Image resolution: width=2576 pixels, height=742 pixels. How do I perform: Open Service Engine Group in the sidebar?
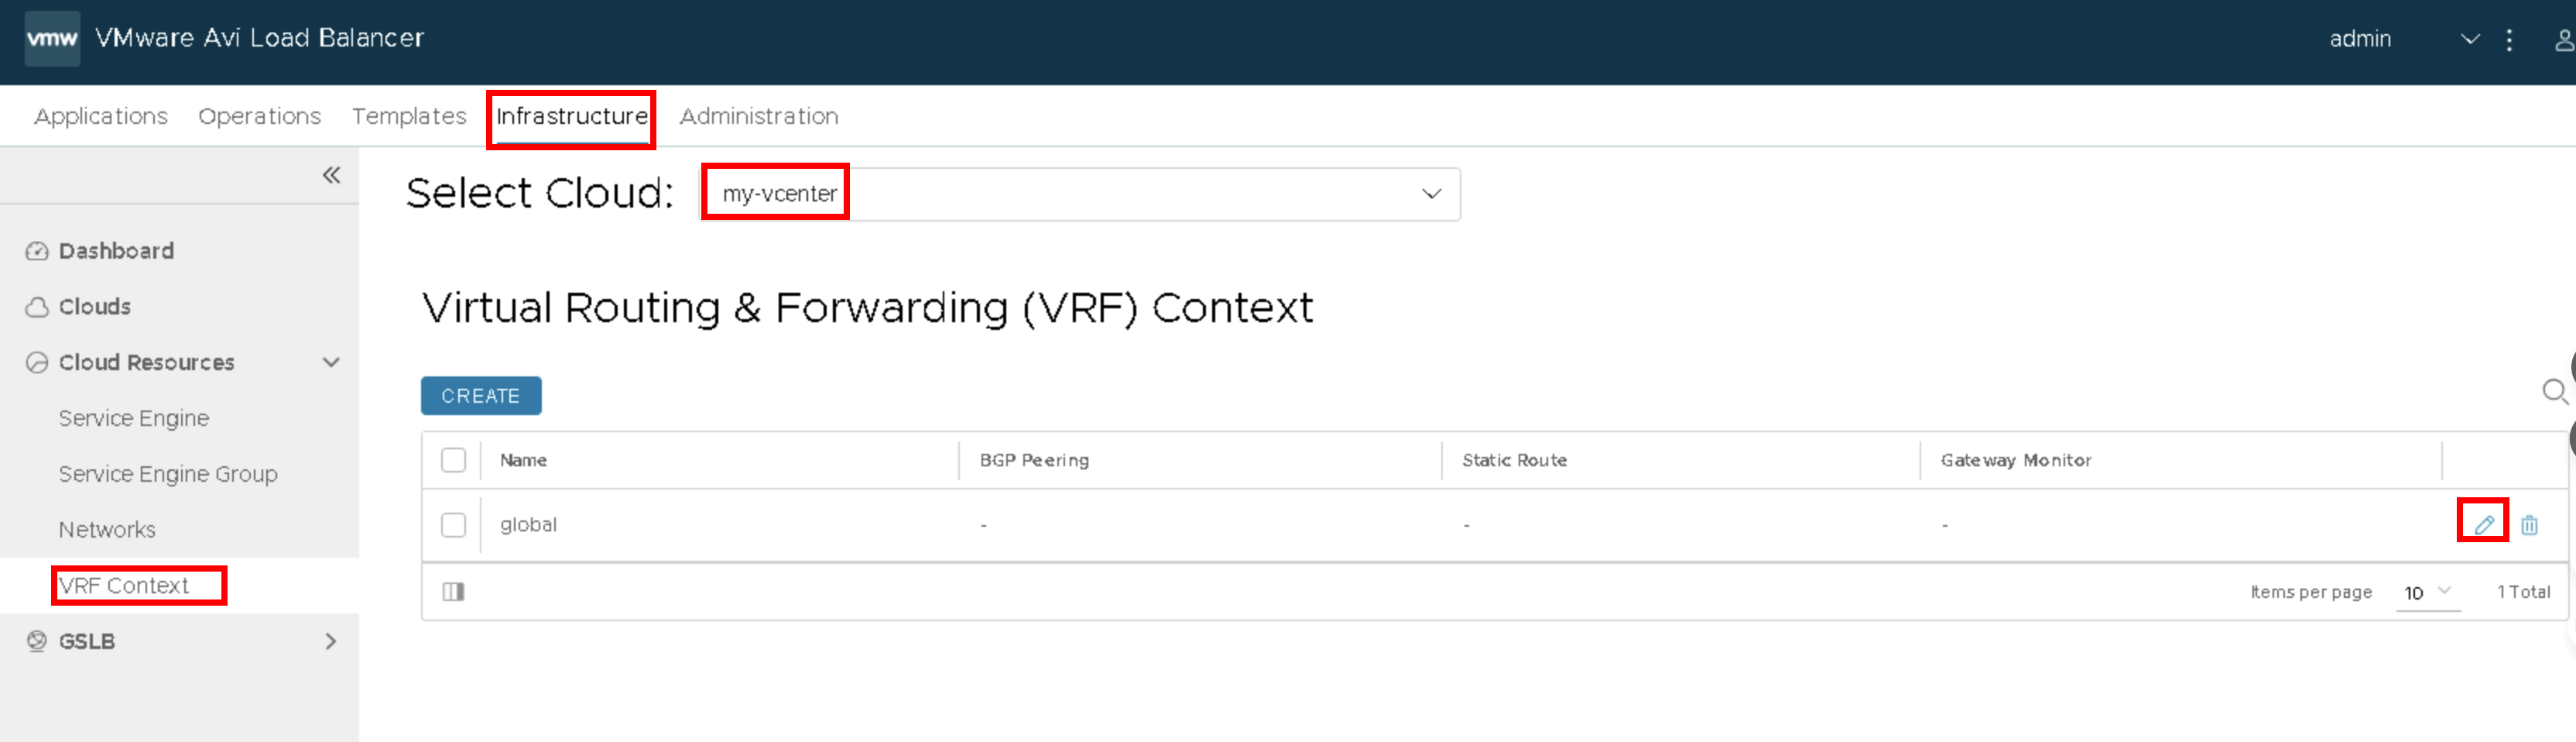pos(168,474)
